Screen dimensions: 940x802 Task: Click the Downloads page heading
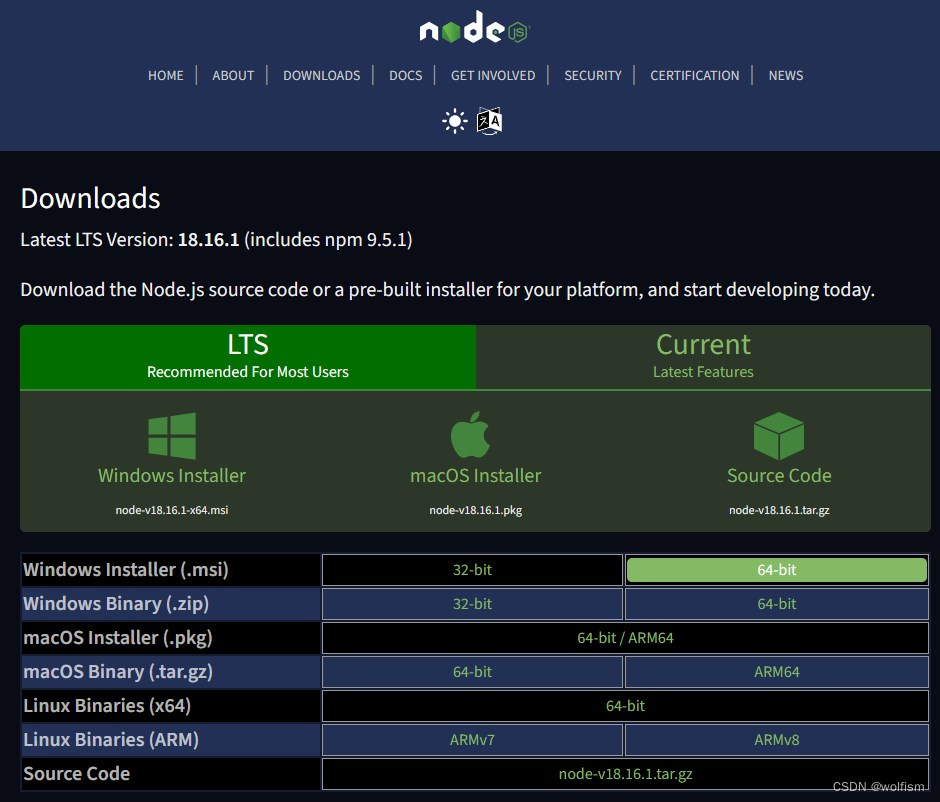91,198
